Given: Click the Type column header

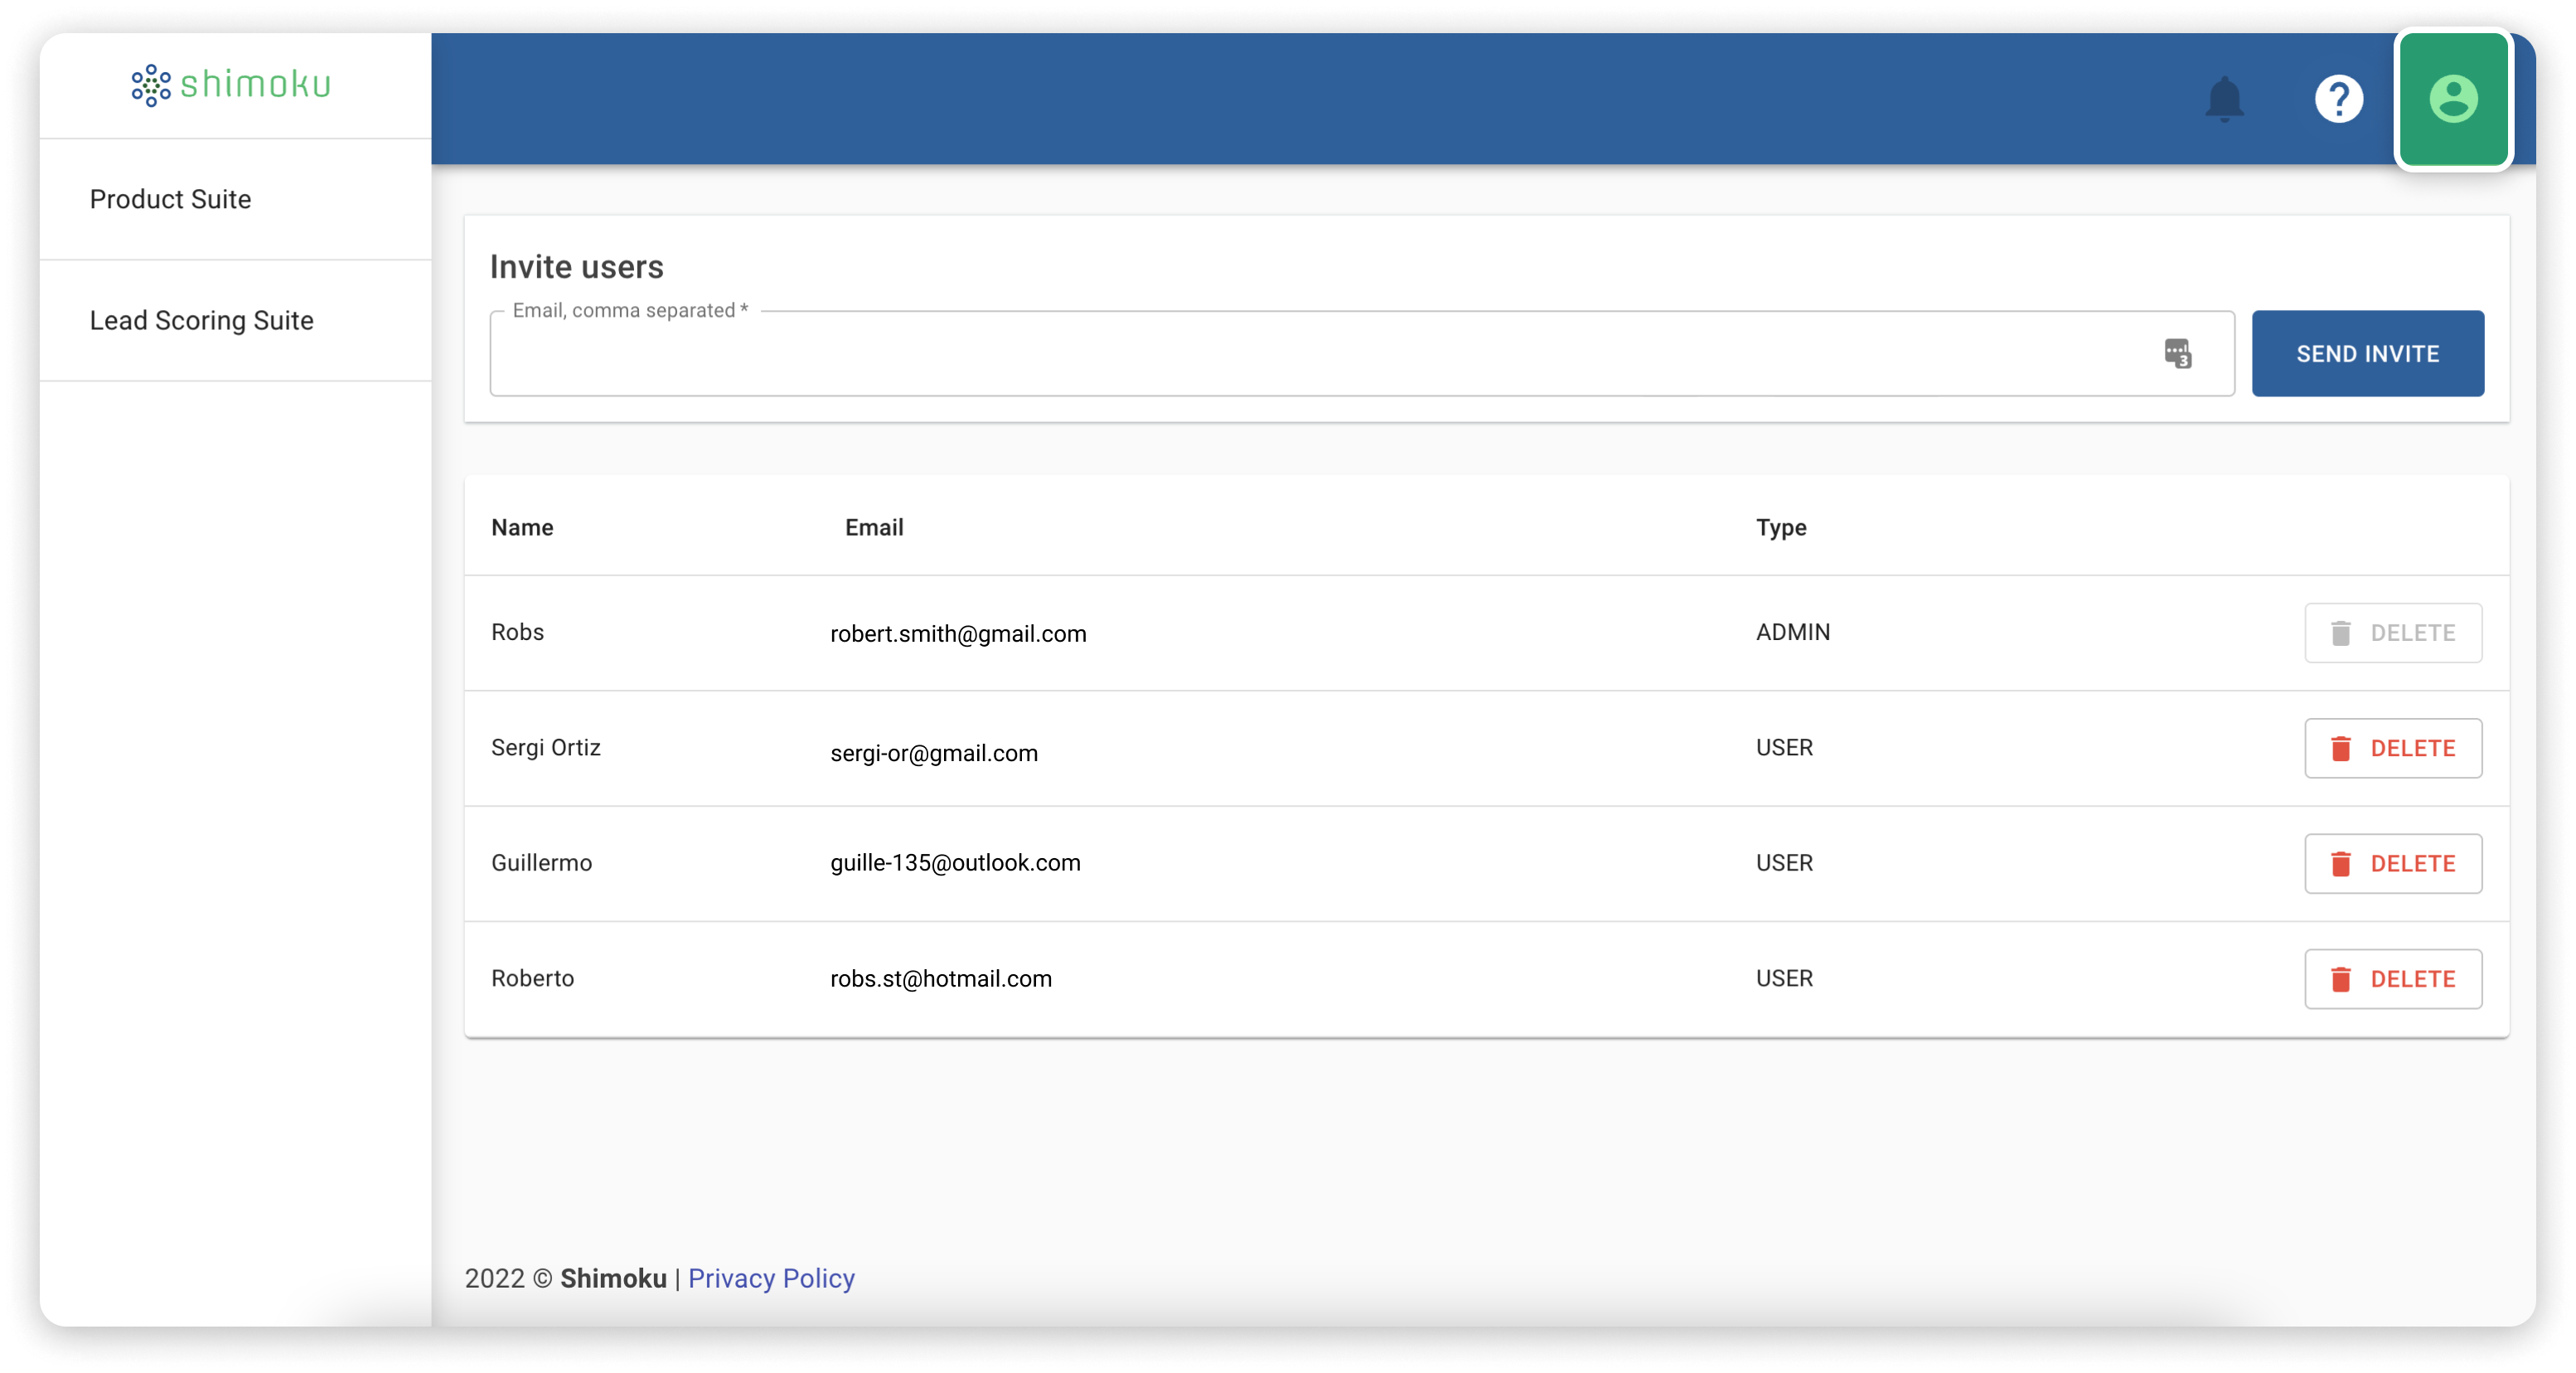Looking at the screenshot, I should [1781, 527].
